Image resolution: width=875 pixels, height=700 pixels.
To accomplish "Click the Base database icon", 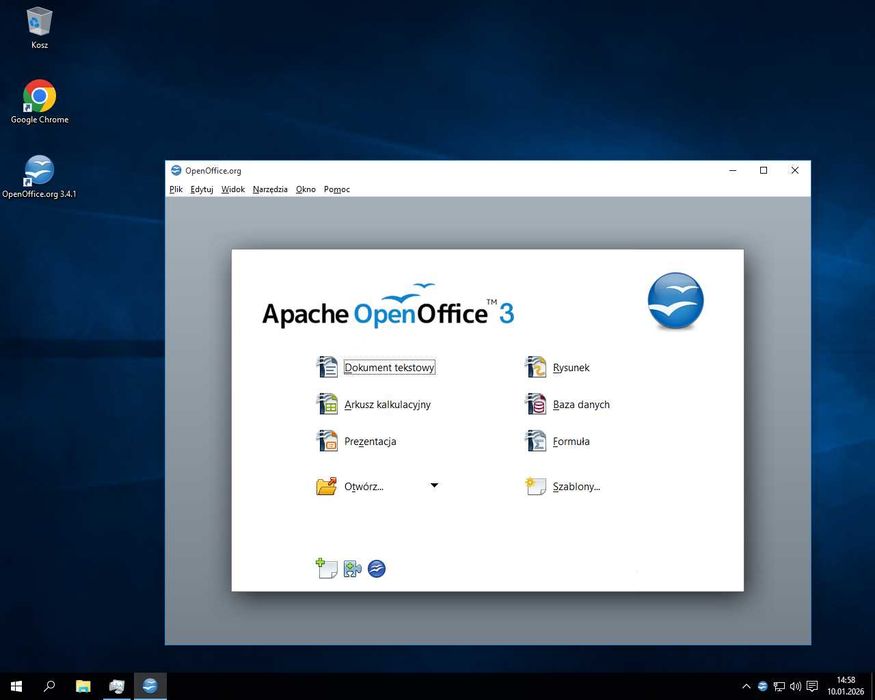I will pyautogui.click(x=536, y=404).
